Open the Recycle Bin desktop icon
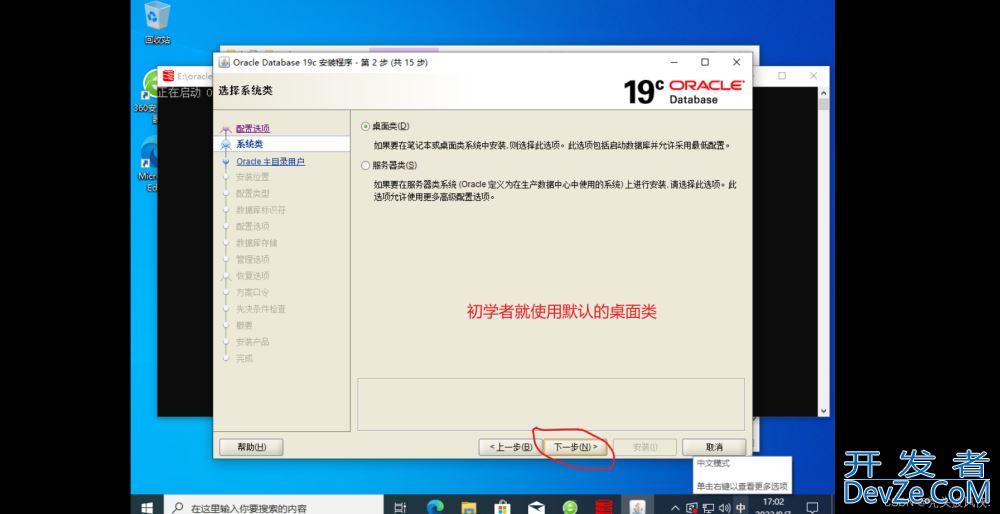The width and height of the screenshot is (1000, 514). click(157, 23)
